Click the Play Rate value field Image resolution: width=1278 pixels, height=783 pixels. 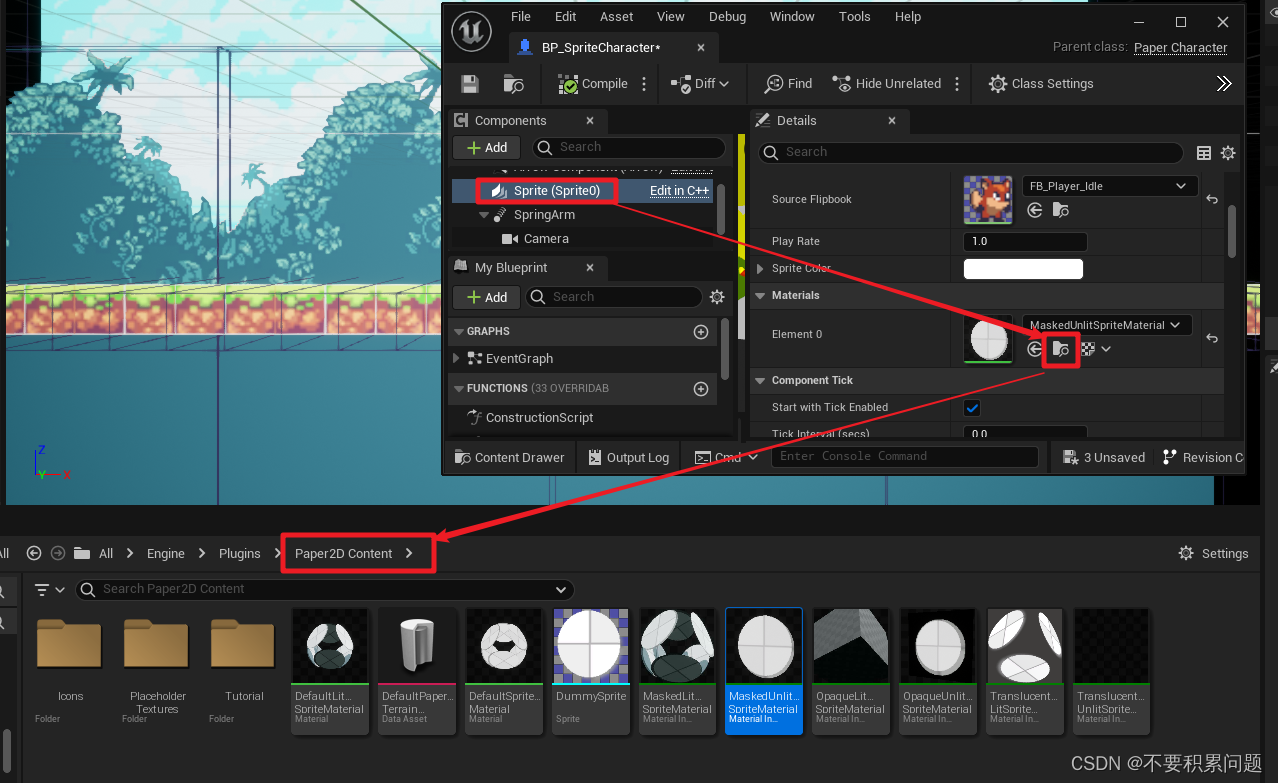[x=1025, y=241]
